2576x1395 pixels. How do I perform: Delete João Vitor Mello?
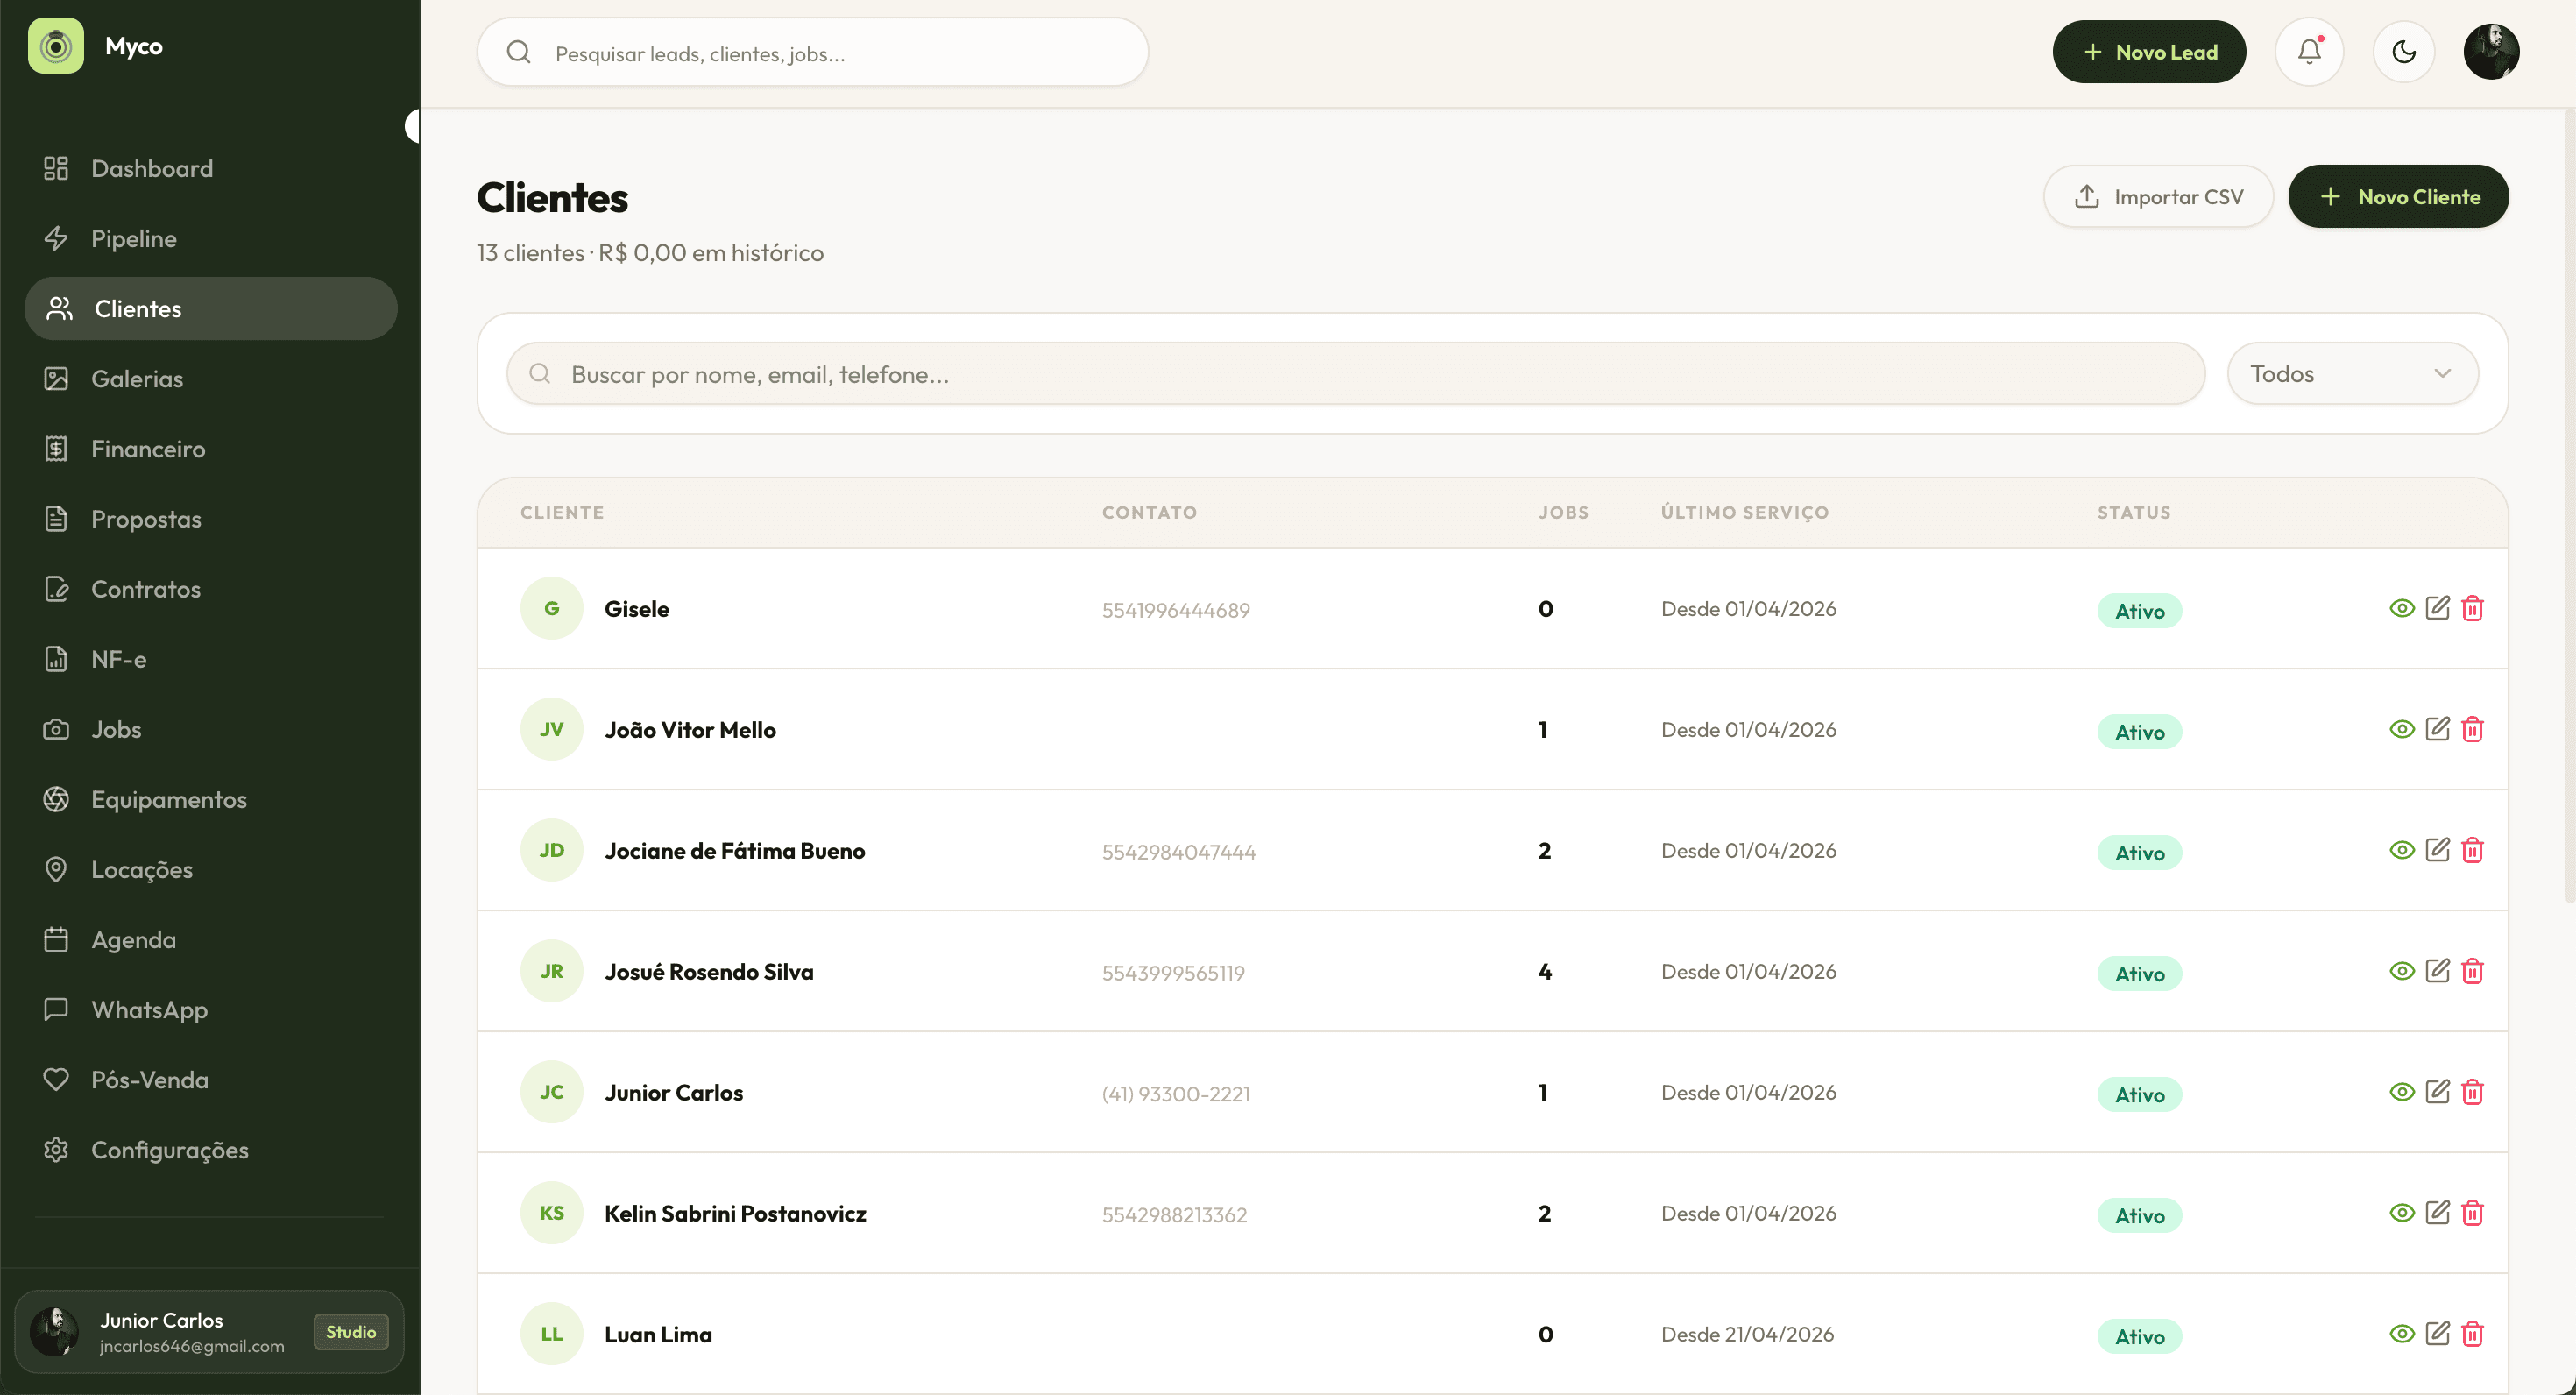point(2473,729)
